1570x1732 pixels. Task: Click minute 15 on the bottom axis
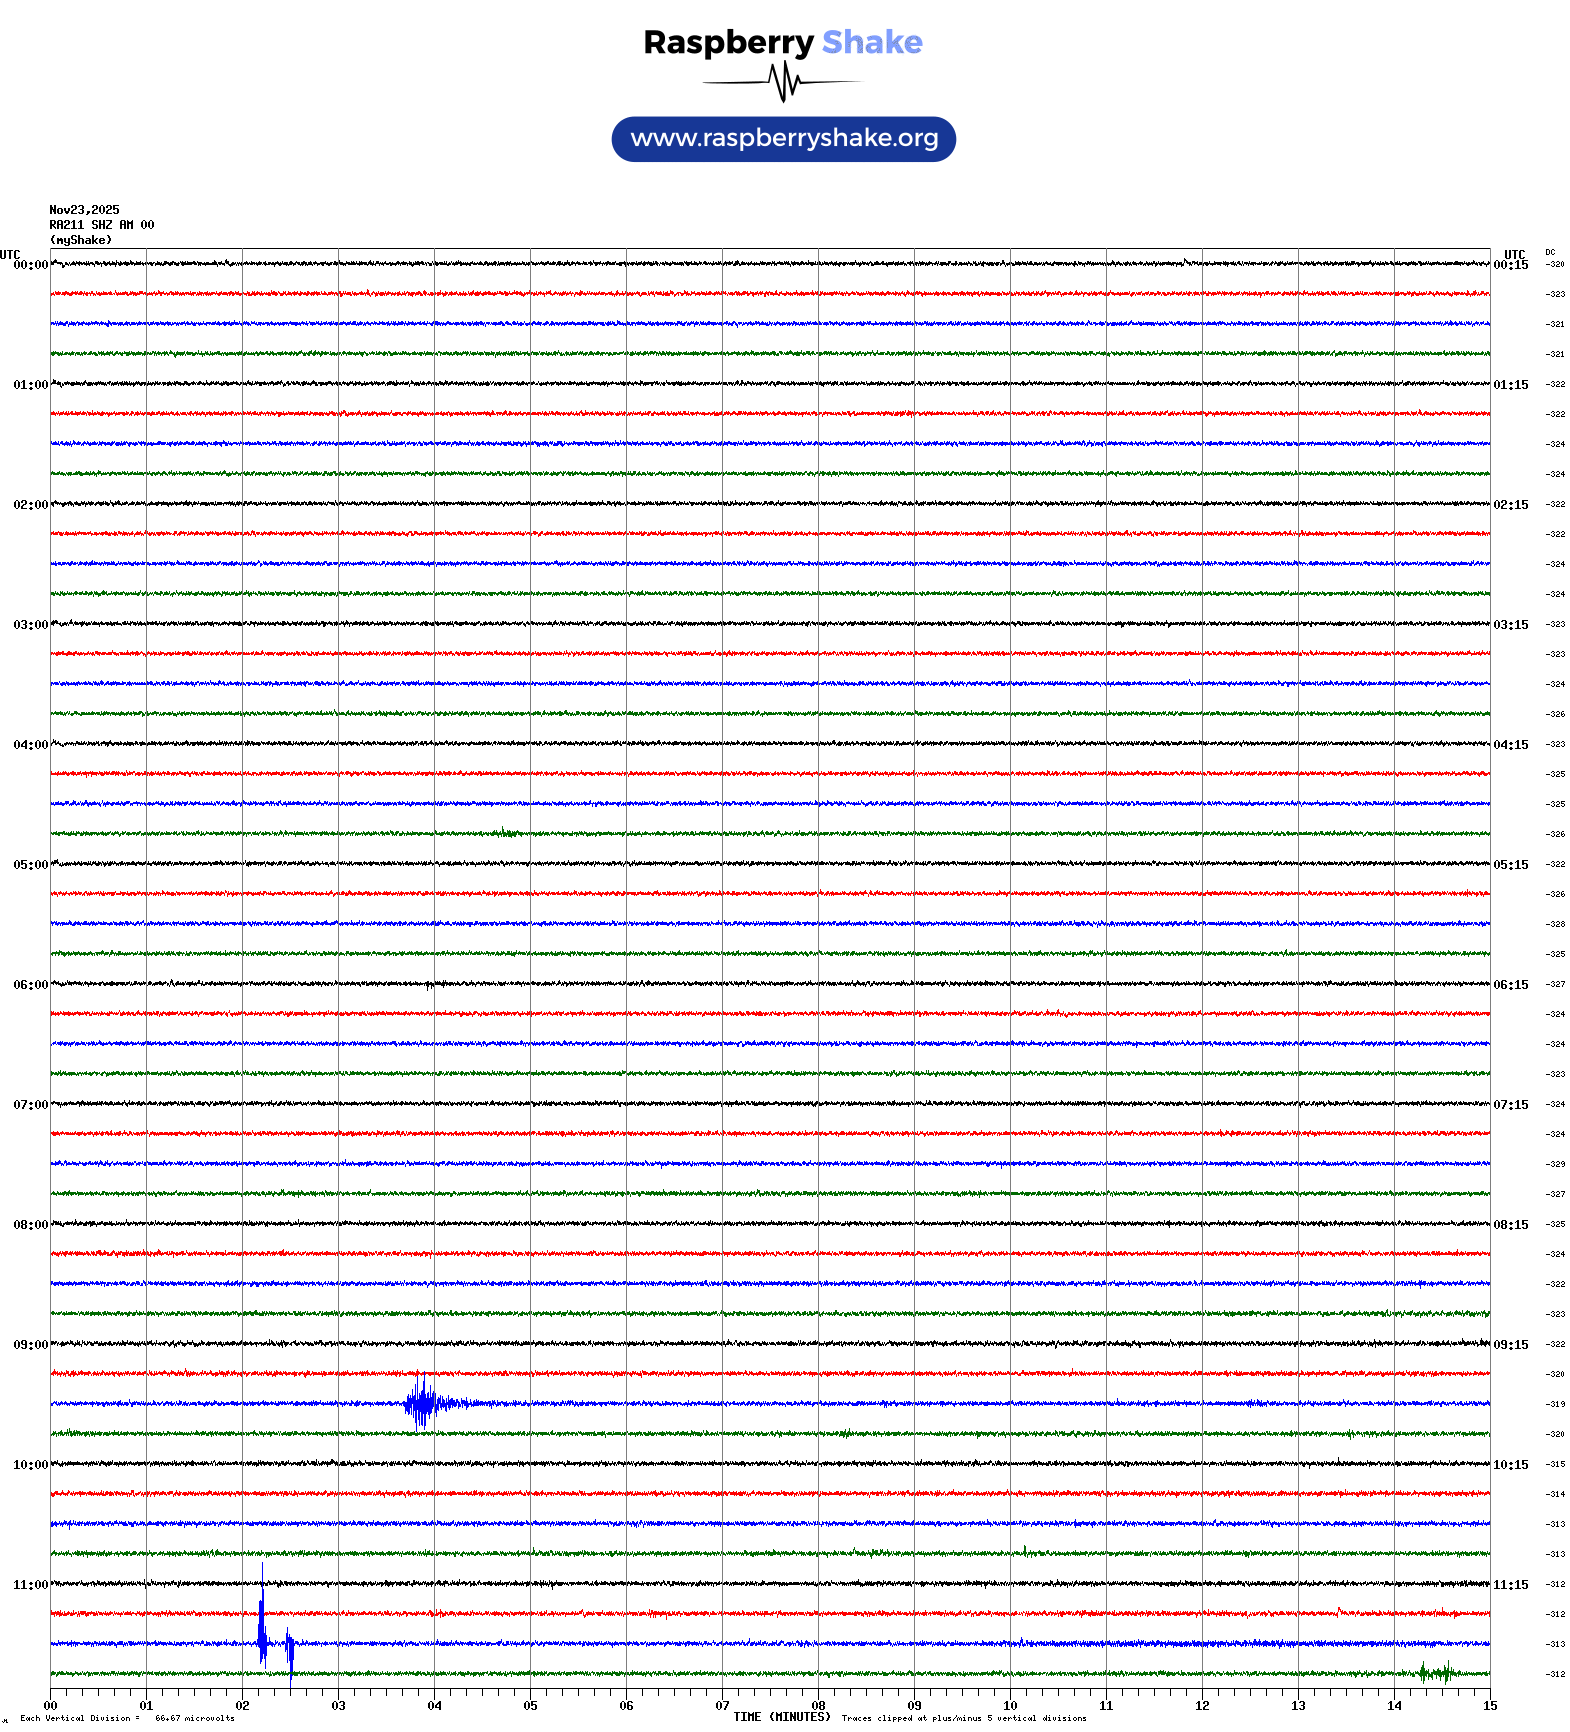coord(1490,1706)
